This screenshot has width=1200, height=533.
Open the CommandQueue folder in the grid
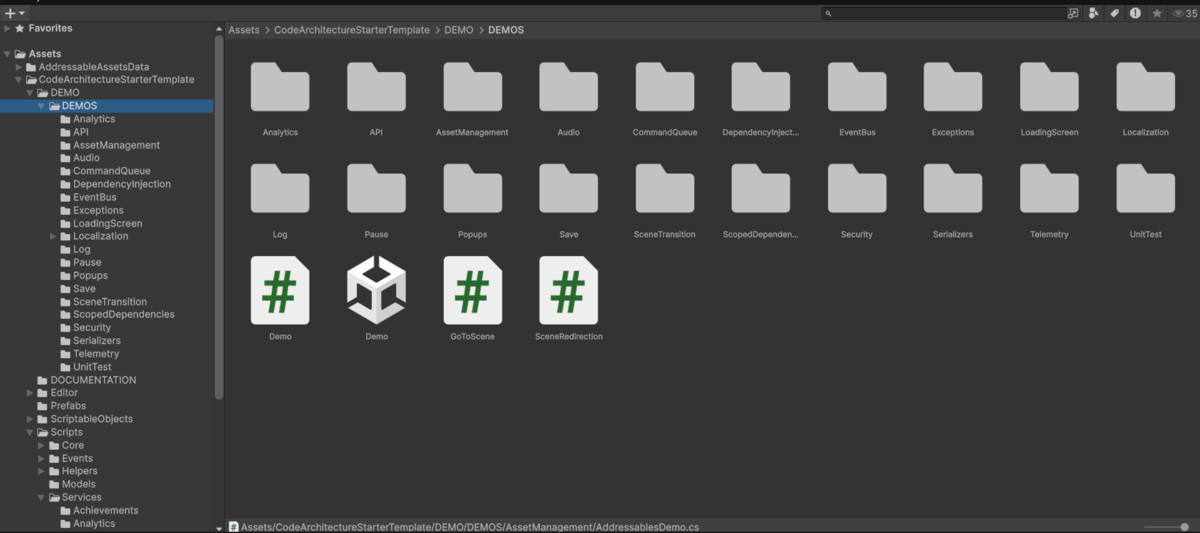point(665,88)
